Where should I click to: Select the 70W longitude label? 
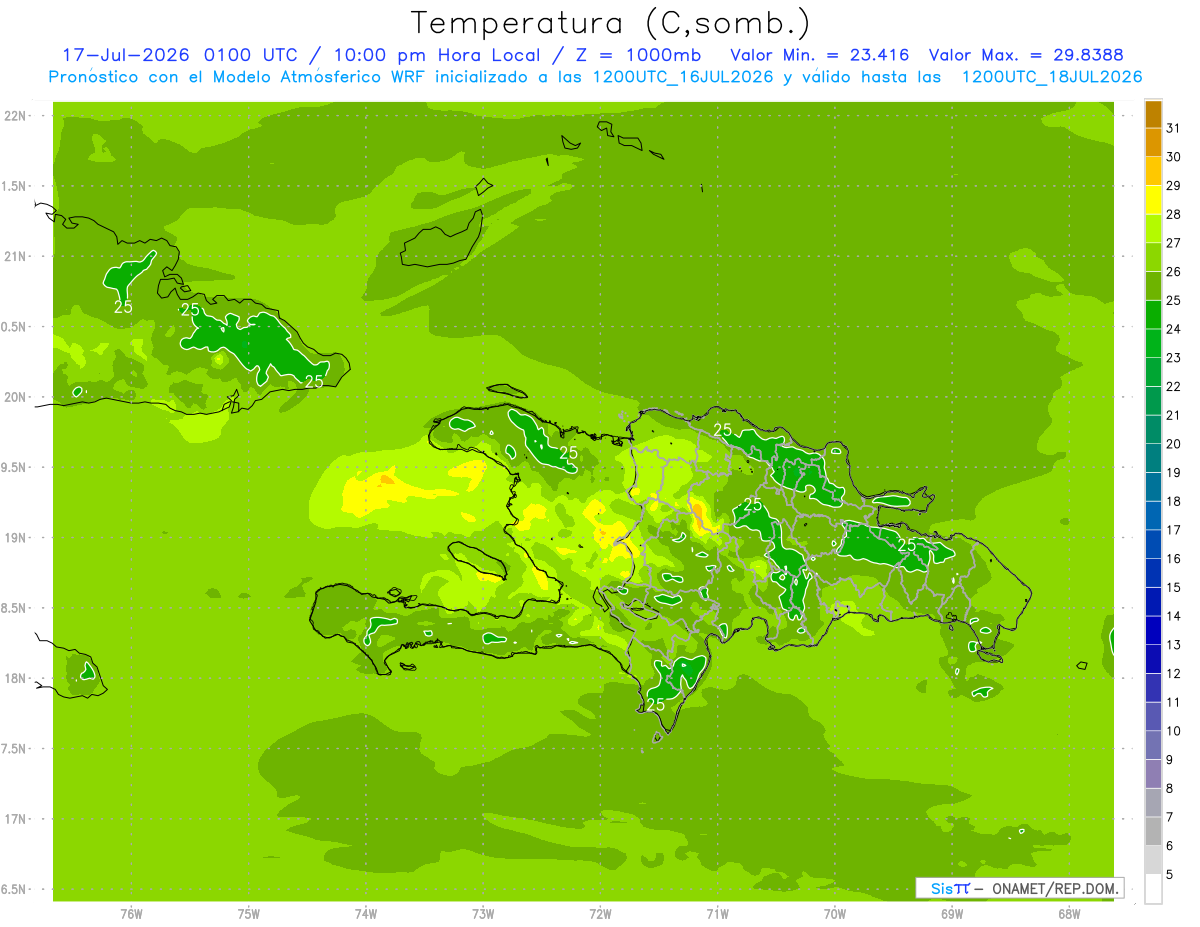coord(835,914)
